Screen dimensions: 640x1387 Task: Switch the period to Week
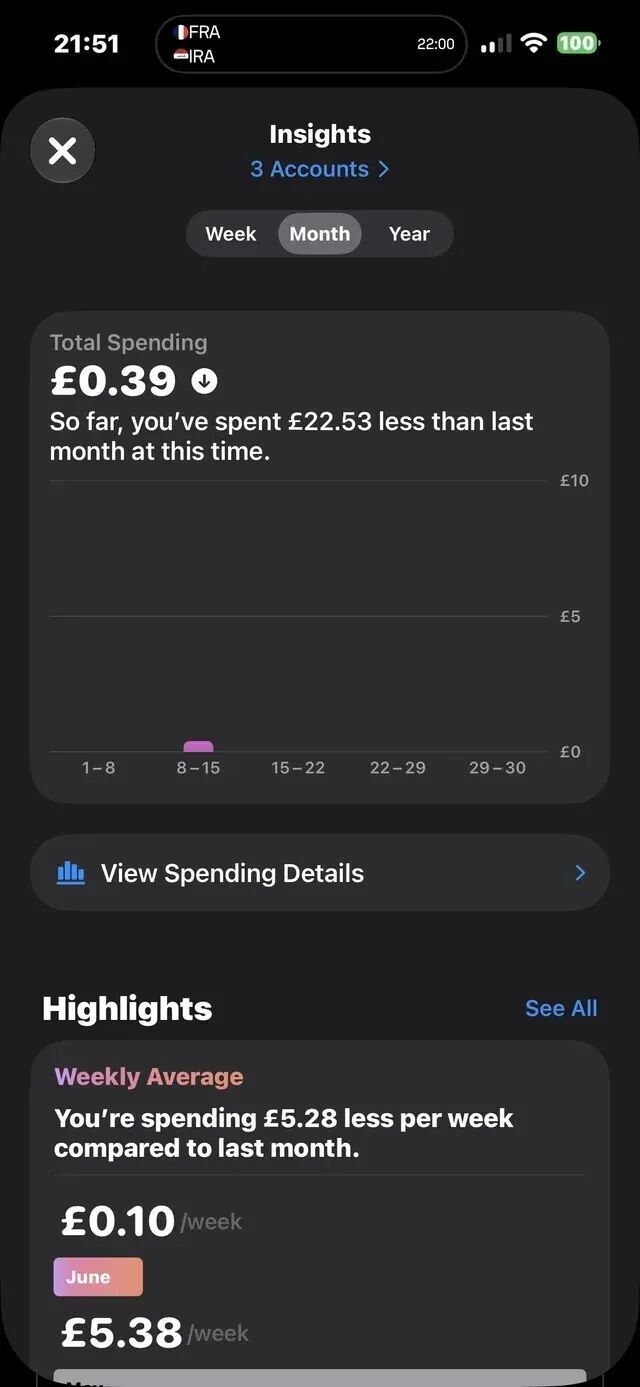coord(231,234)
